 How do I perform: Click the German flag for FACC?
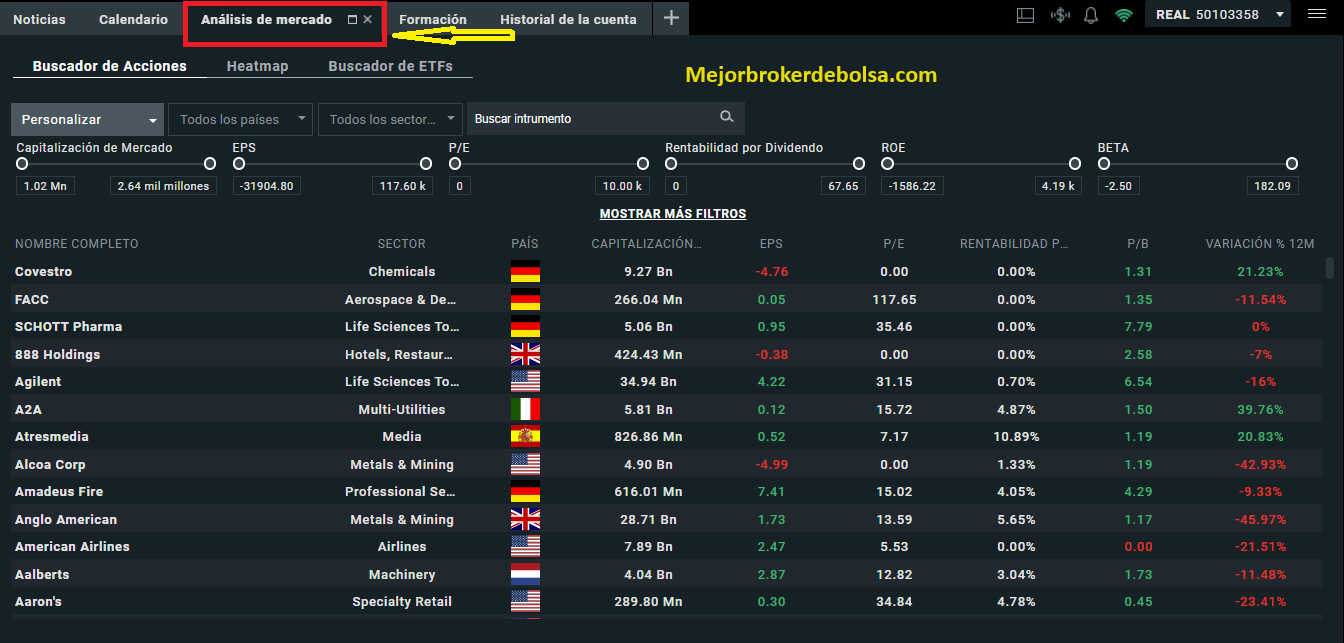pyautogui.click(x=525, y=299)
